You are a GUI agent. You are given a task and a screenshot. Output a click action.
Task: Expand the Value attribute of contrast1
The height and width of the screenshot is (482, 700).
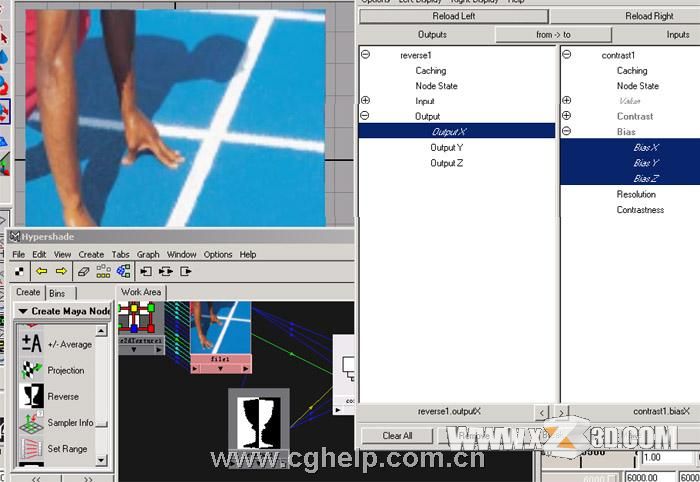(567, 100)
